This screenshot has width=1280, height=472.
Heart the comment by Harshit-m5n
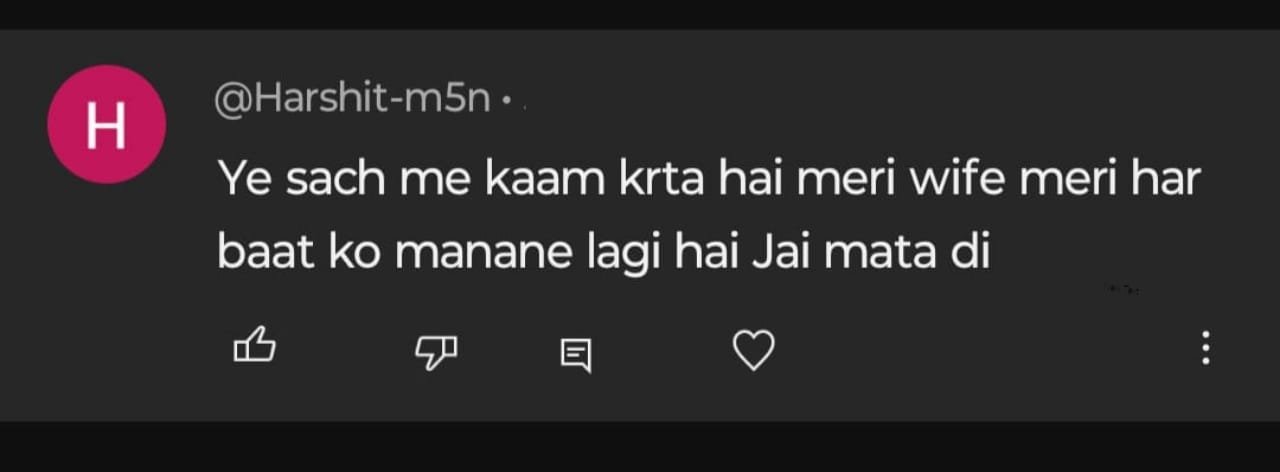[754, 350]
